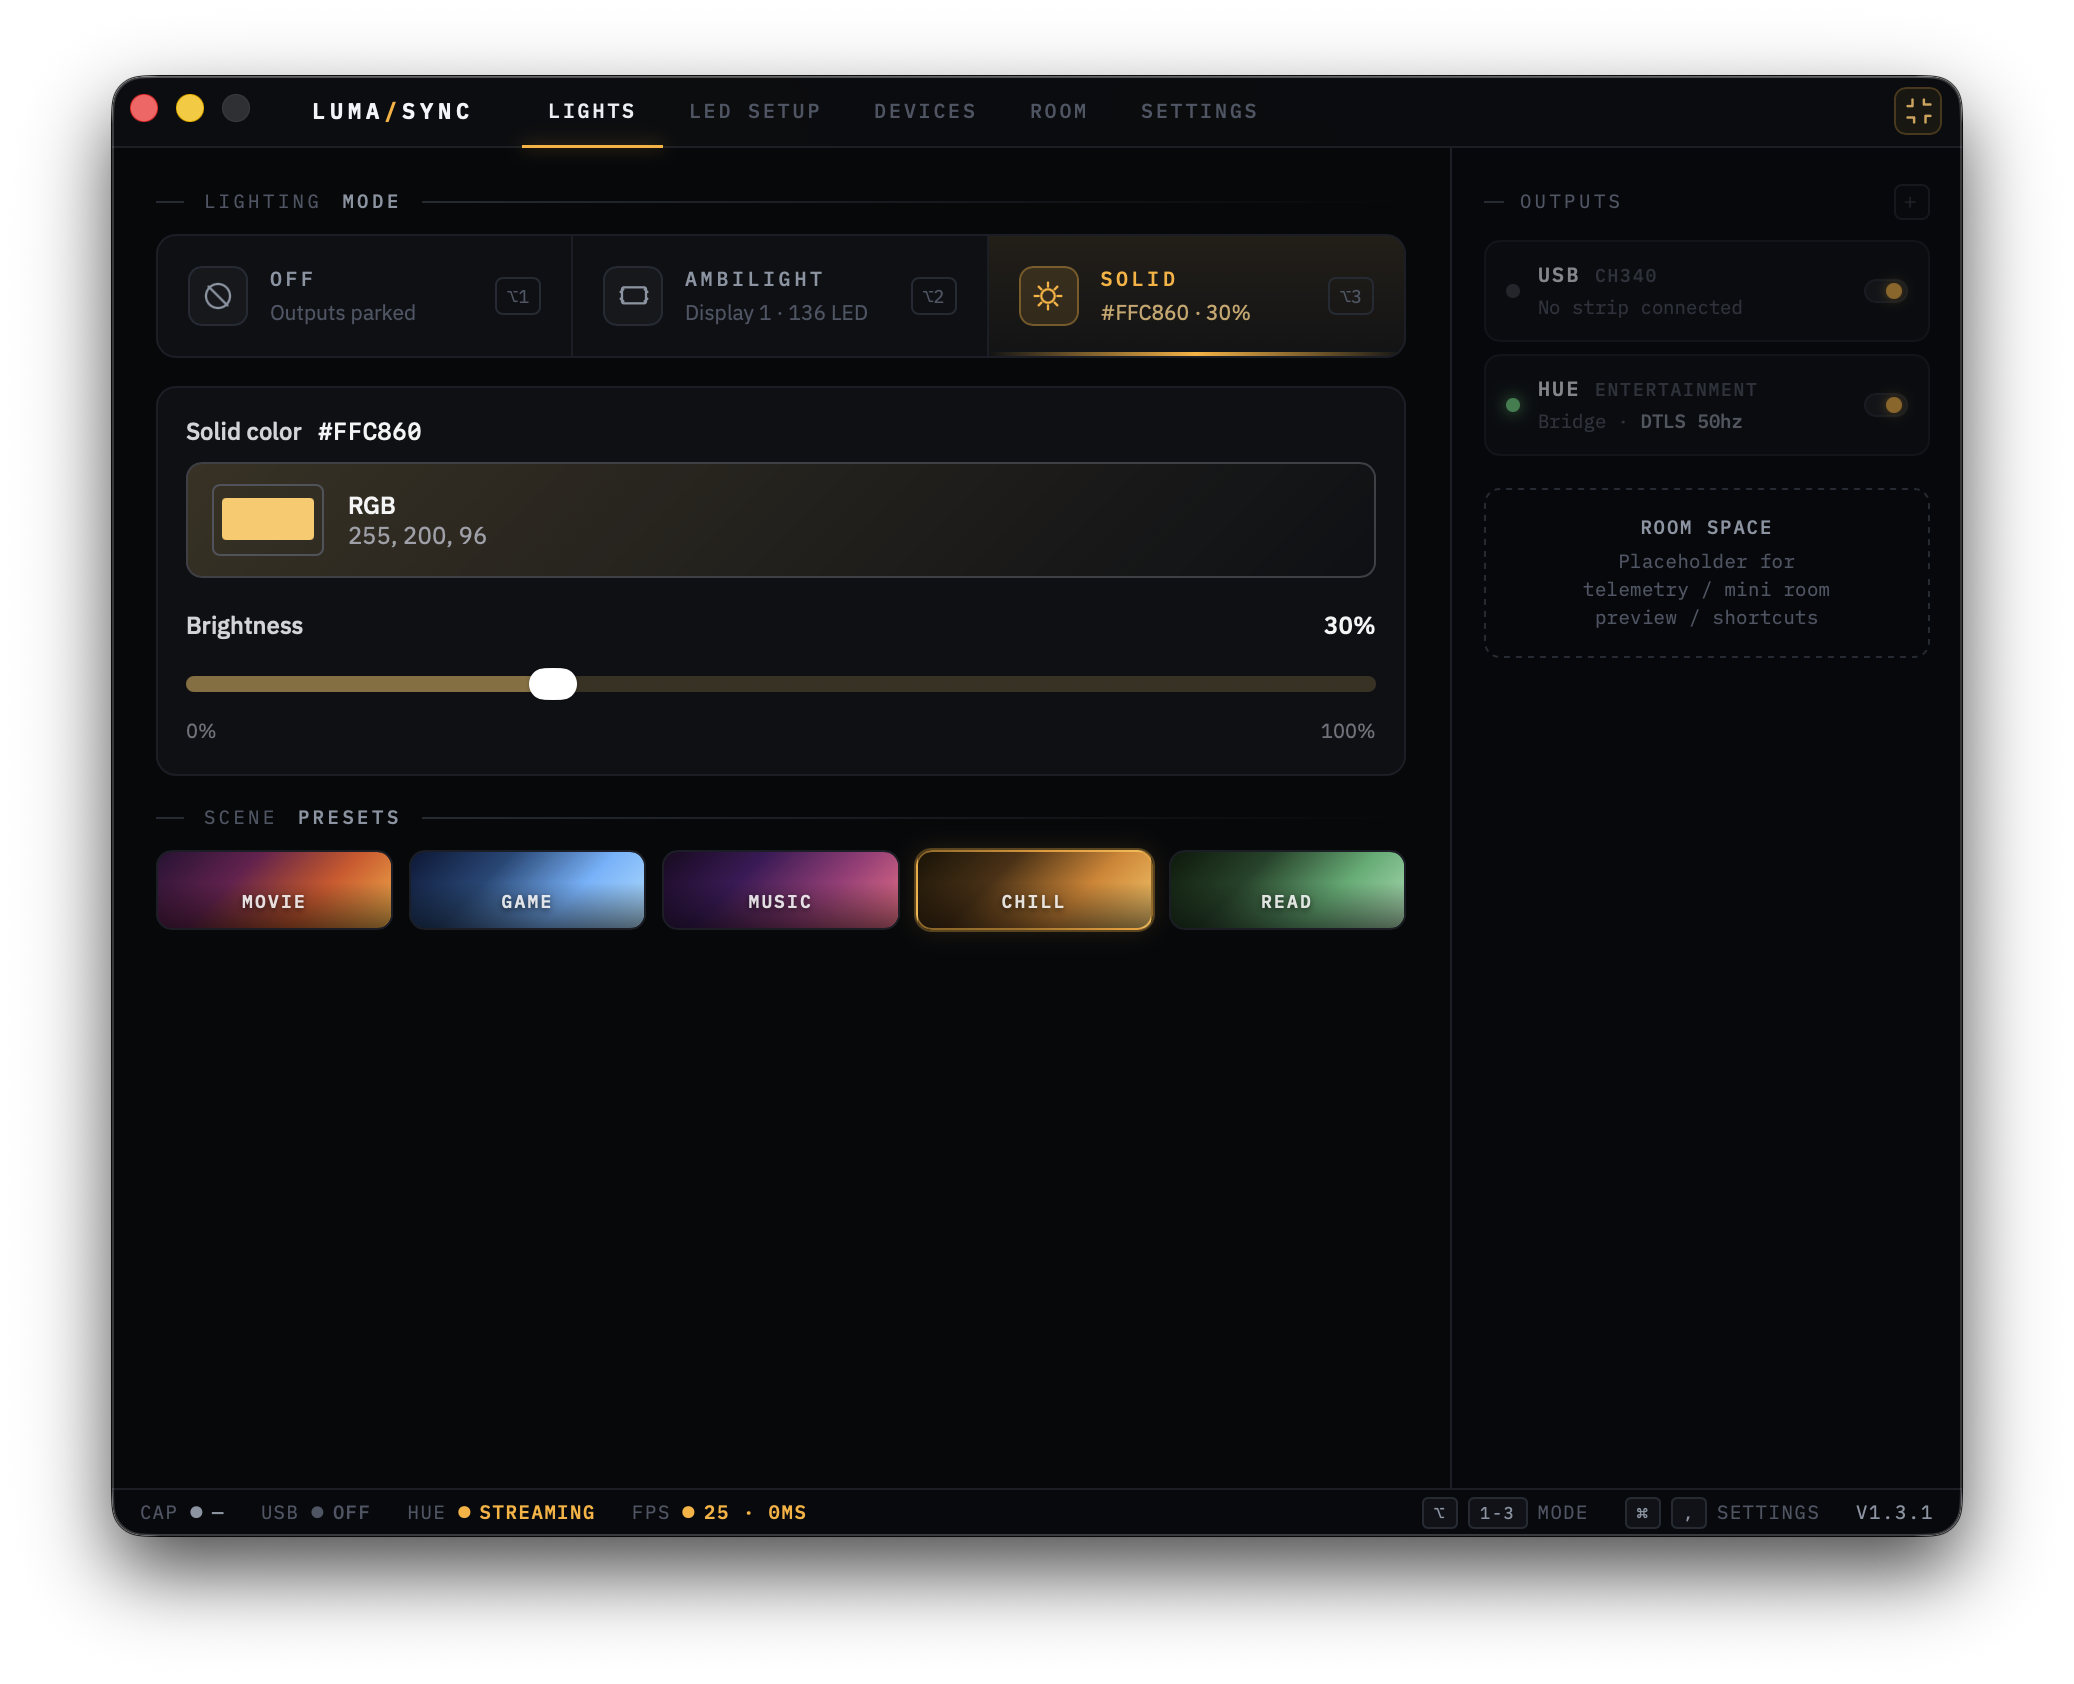
Task: Click the Room Space placeholder panel
Action: pyautogui.click(x=1706, y=573)
